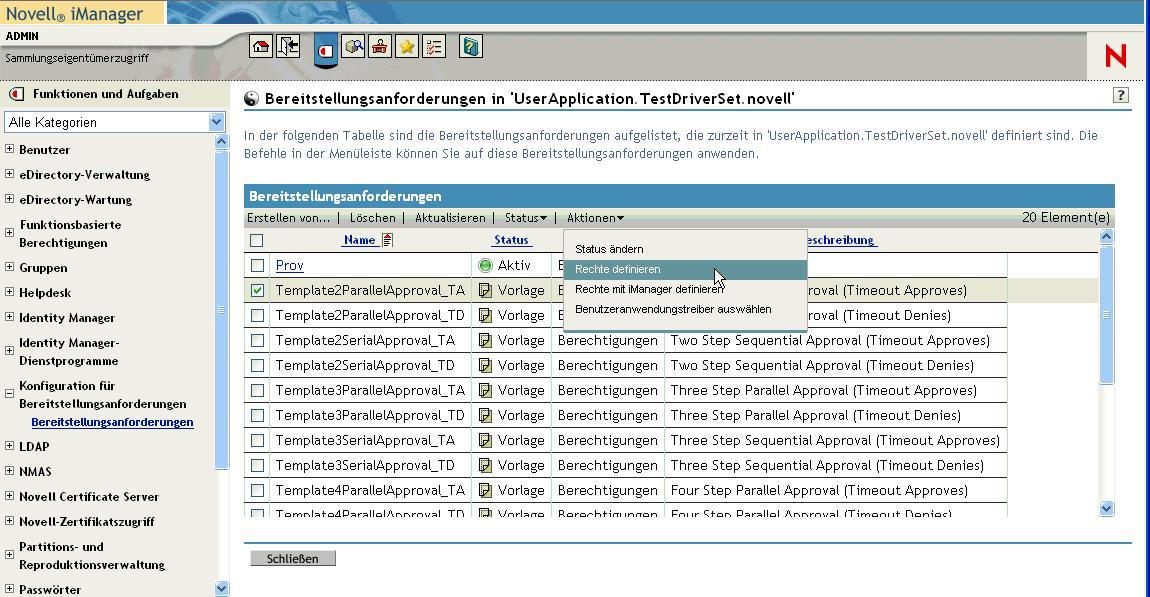Select 'Rechte definieren' menu entry
Image resolution: width=1150 pixels, height=597 pixels.
[x=617, y=269]
